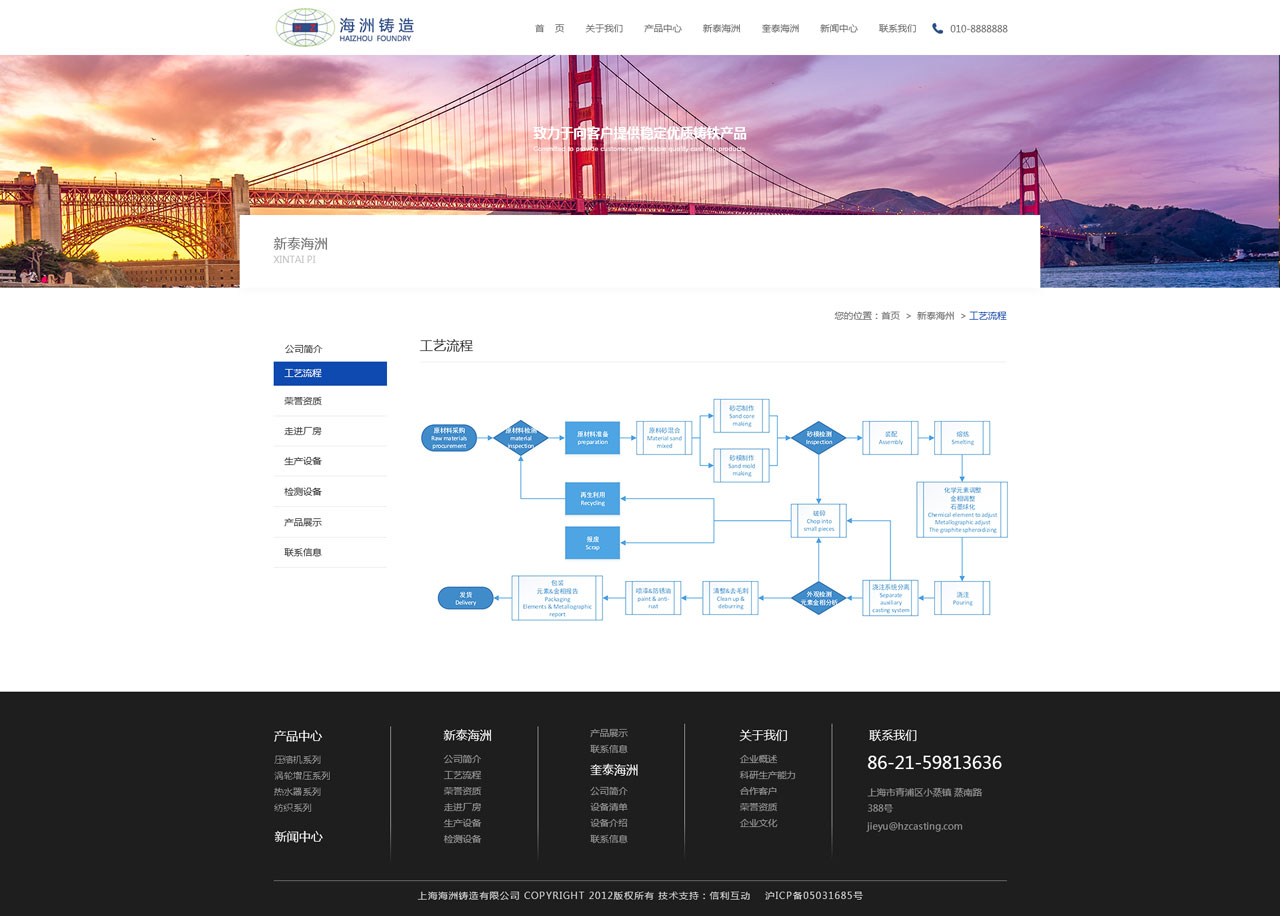Click the Scrap box in the flowchart
The height and width of the screenshot is (916, 1280).
point(592,543)
